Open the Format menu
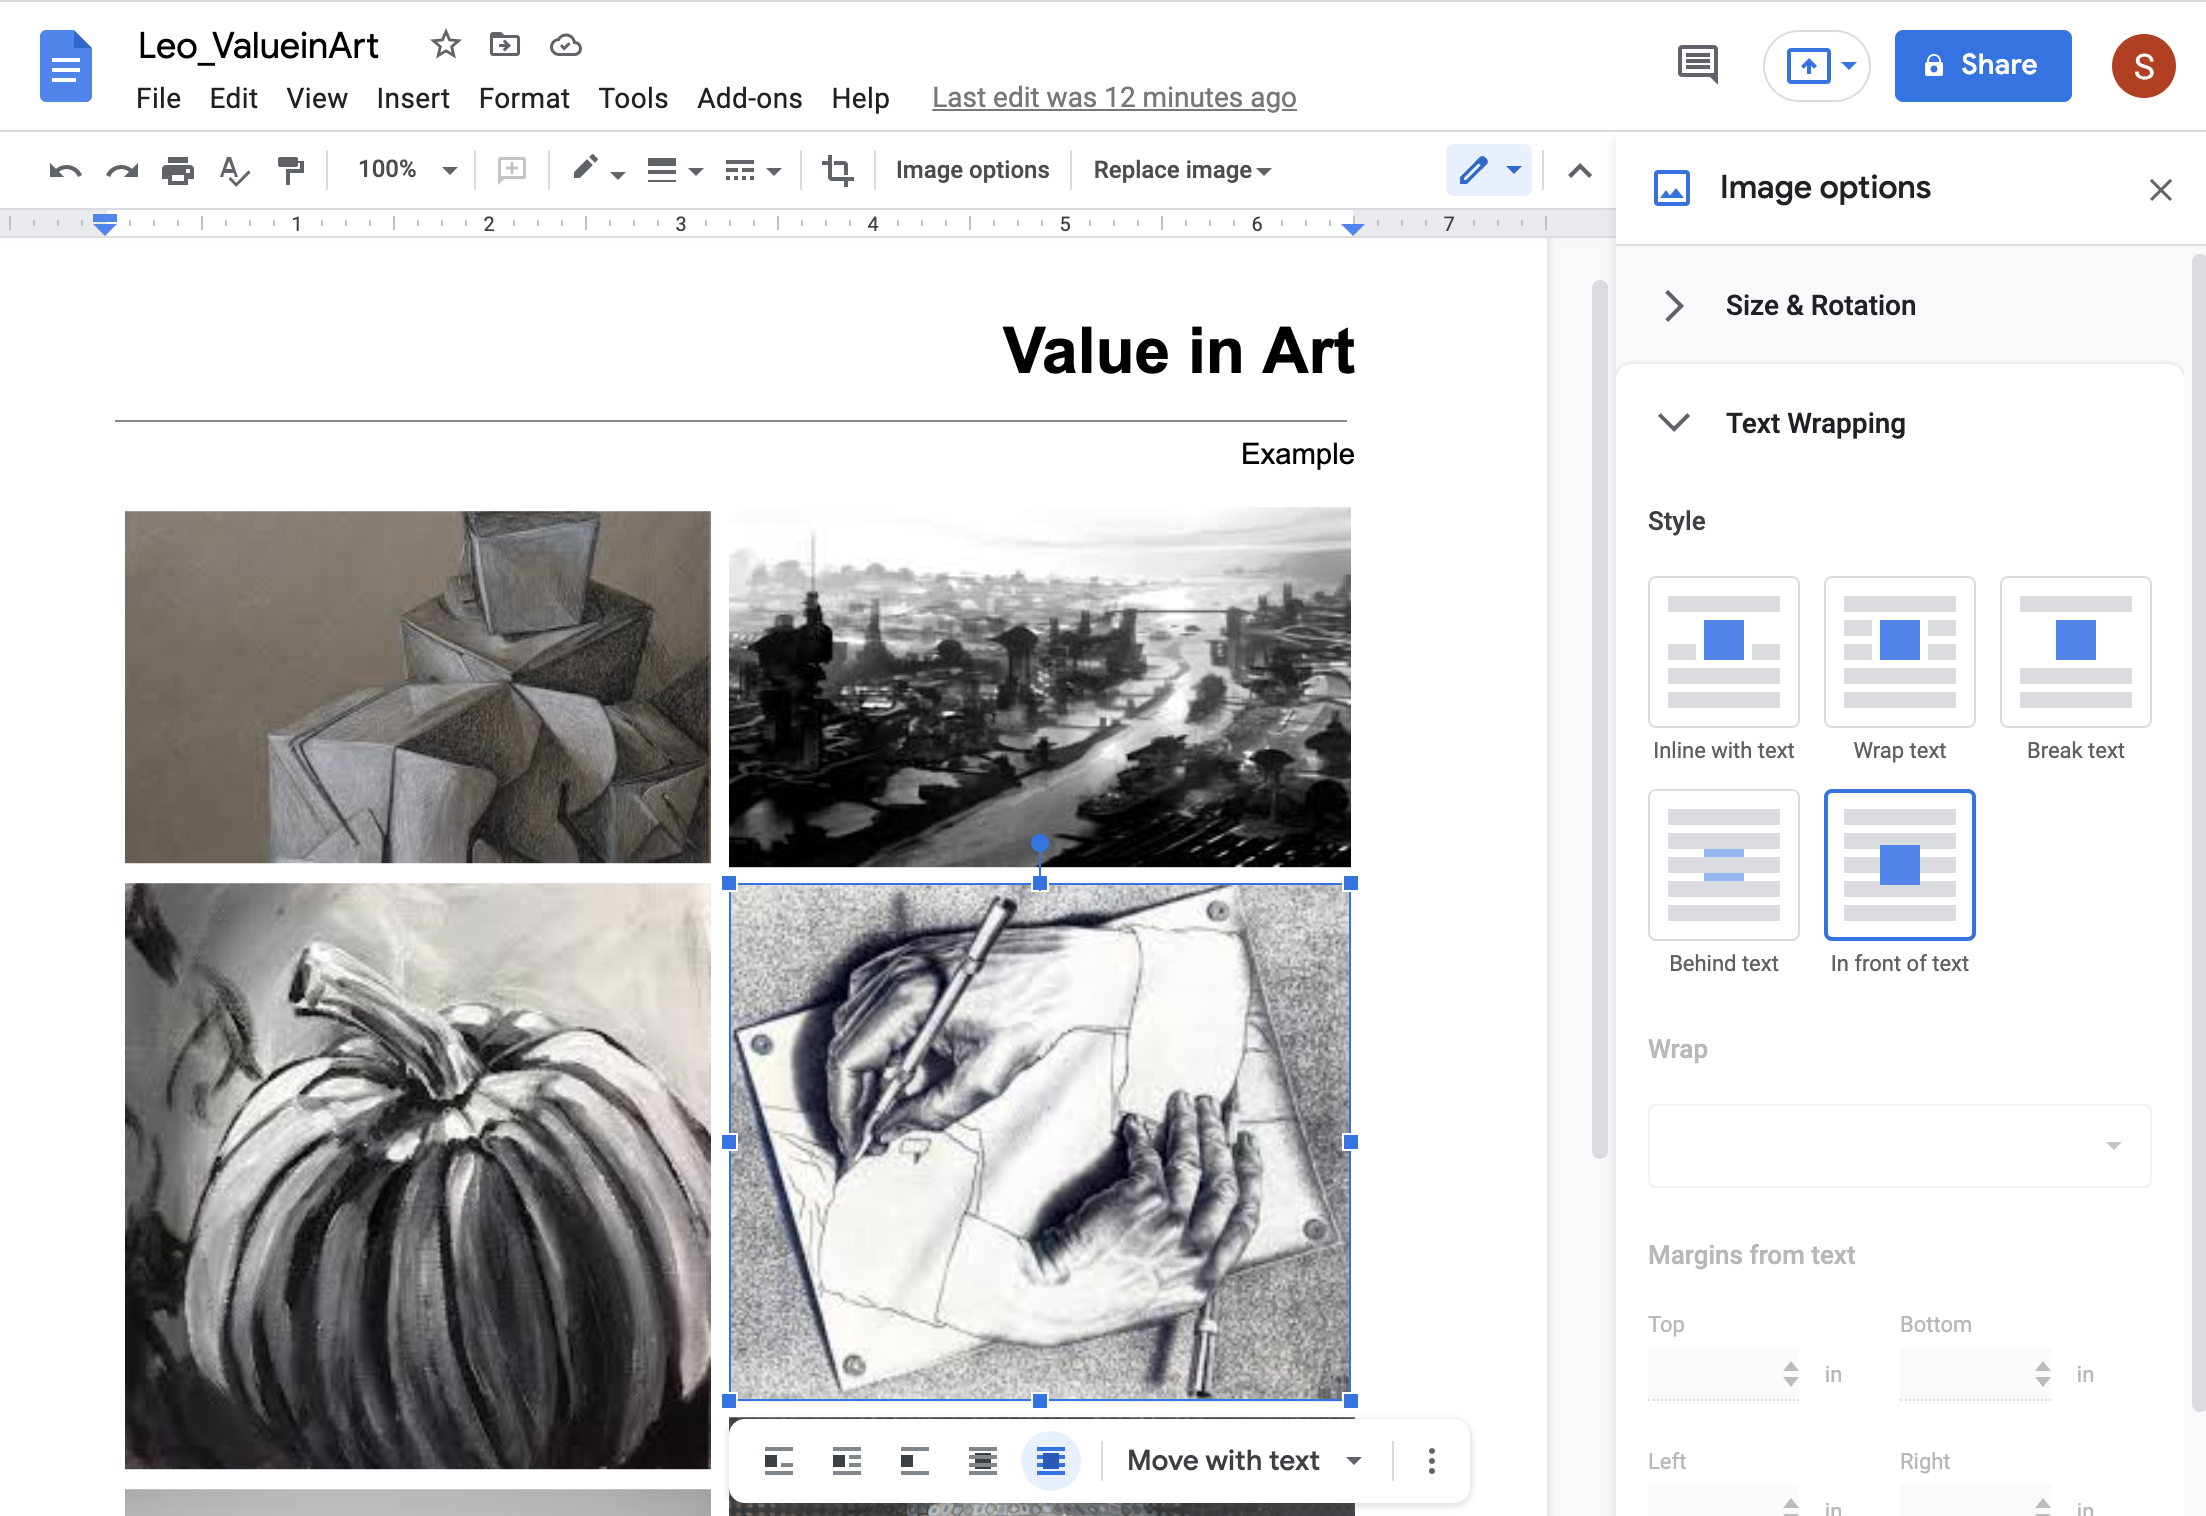Screen dimensions: 2206x1516 [524, 98]
